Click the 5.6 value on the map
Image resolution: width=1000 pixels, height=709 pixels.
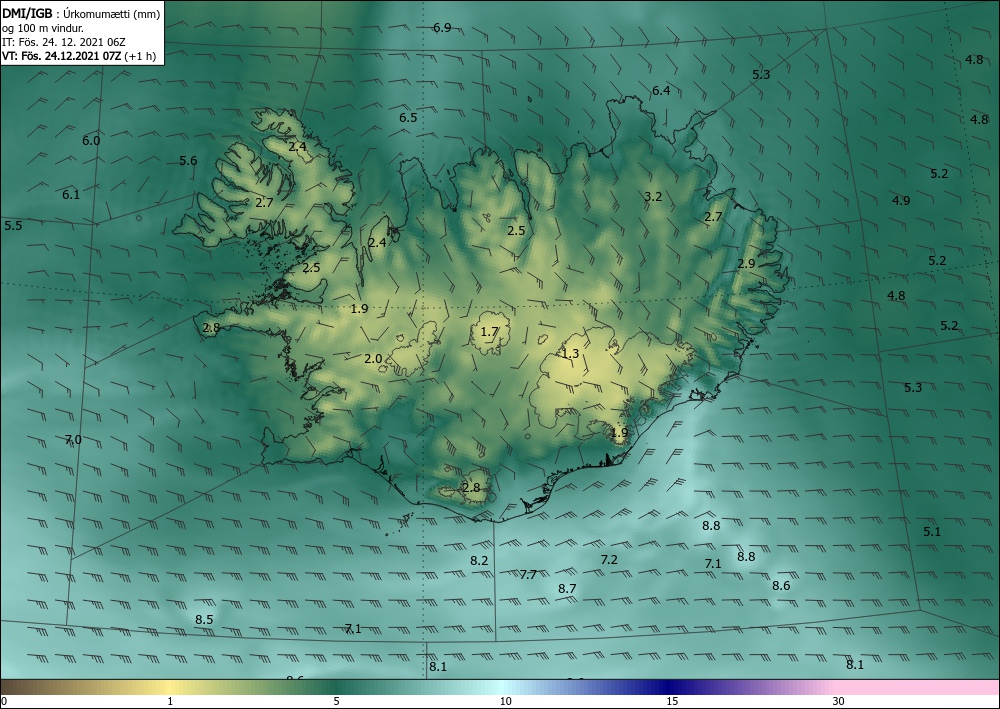188,161
